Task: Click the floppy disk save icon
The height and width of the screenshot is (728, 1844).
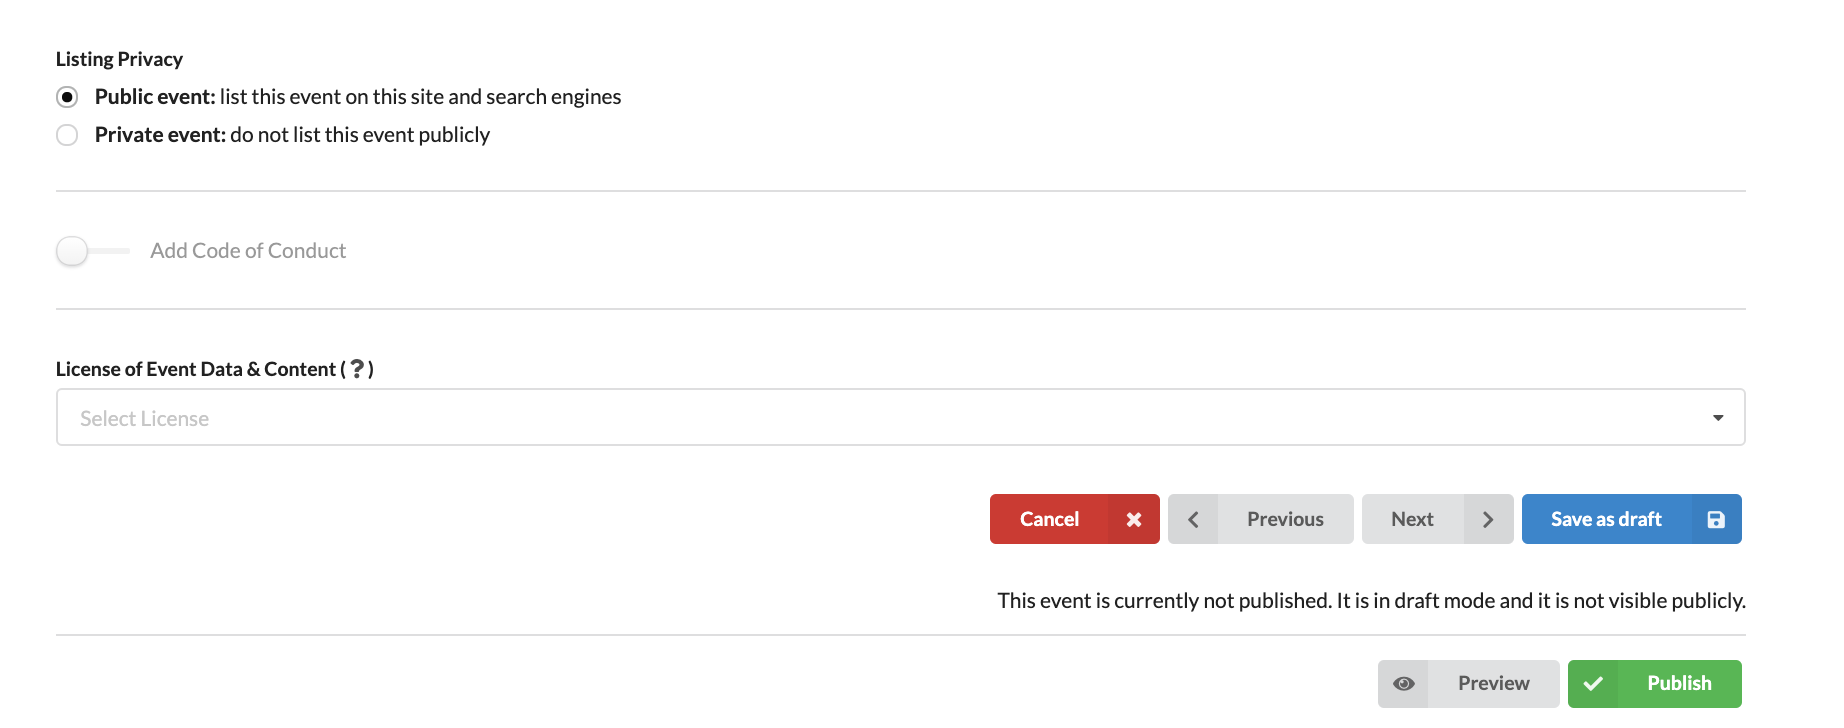Action: click(1716, 519)
